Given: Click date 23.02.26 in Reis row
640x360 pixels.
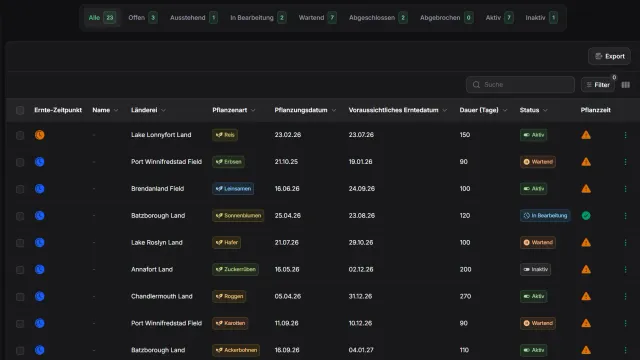Looking at the screenshot, I should pyautogui.click(x=288, y=135).
